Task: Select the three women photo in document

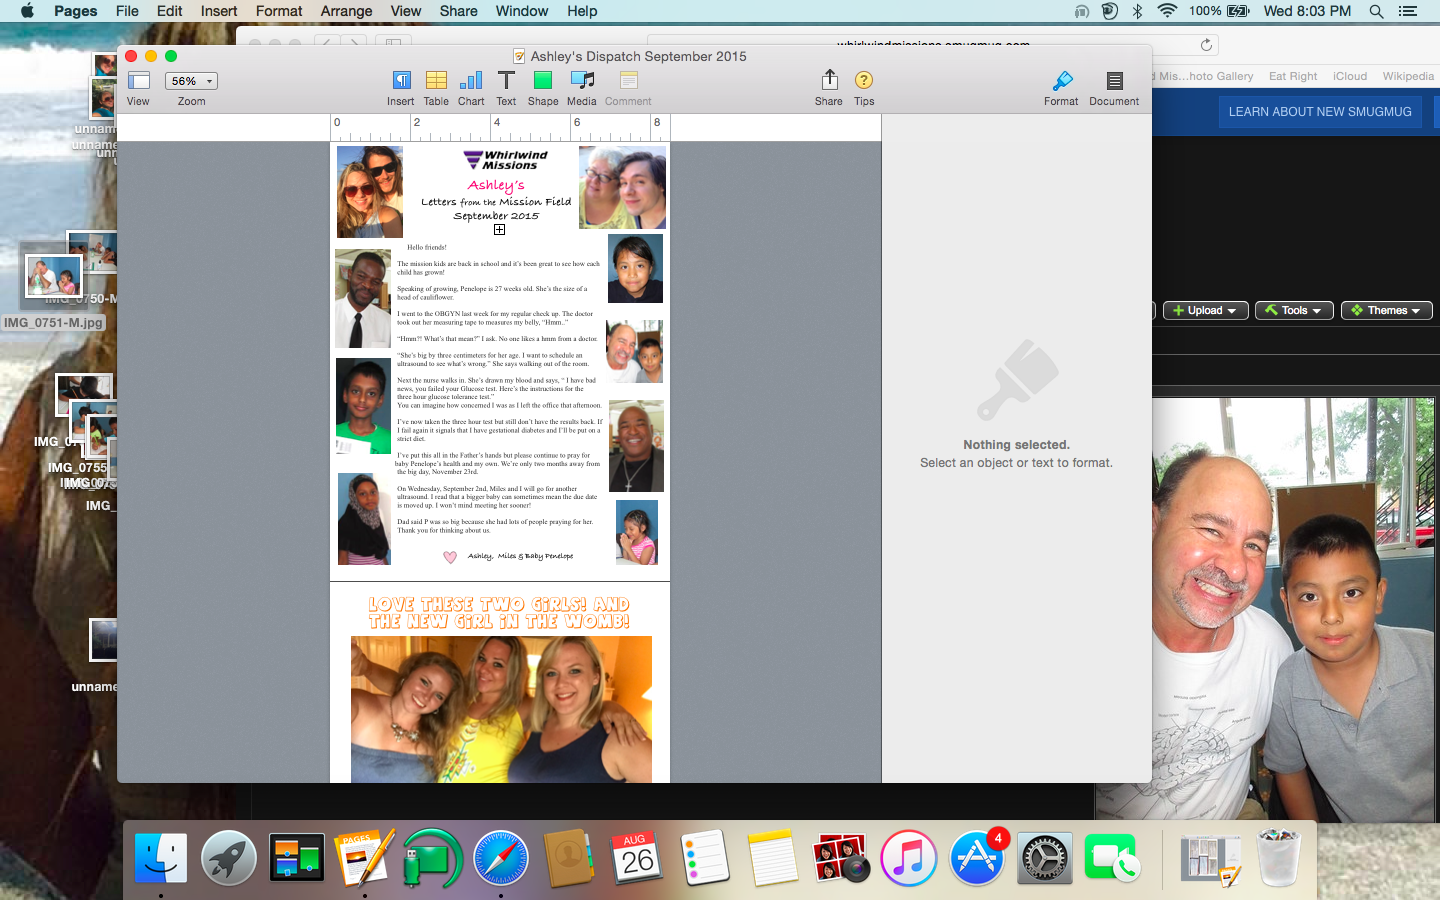Action: 501,709
